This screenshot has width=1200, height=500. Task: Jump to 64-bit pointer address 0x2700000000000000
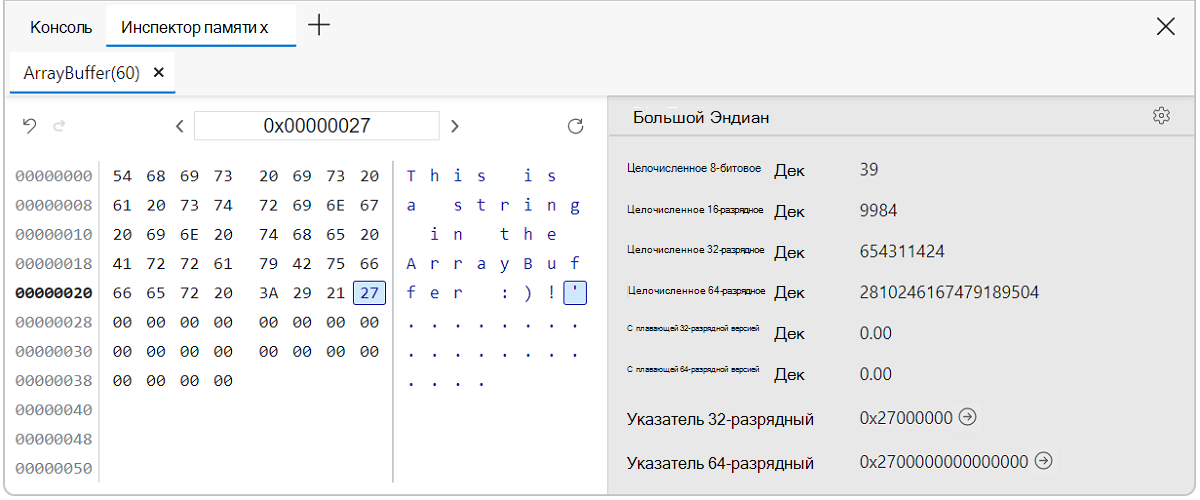coord(1044,461)
